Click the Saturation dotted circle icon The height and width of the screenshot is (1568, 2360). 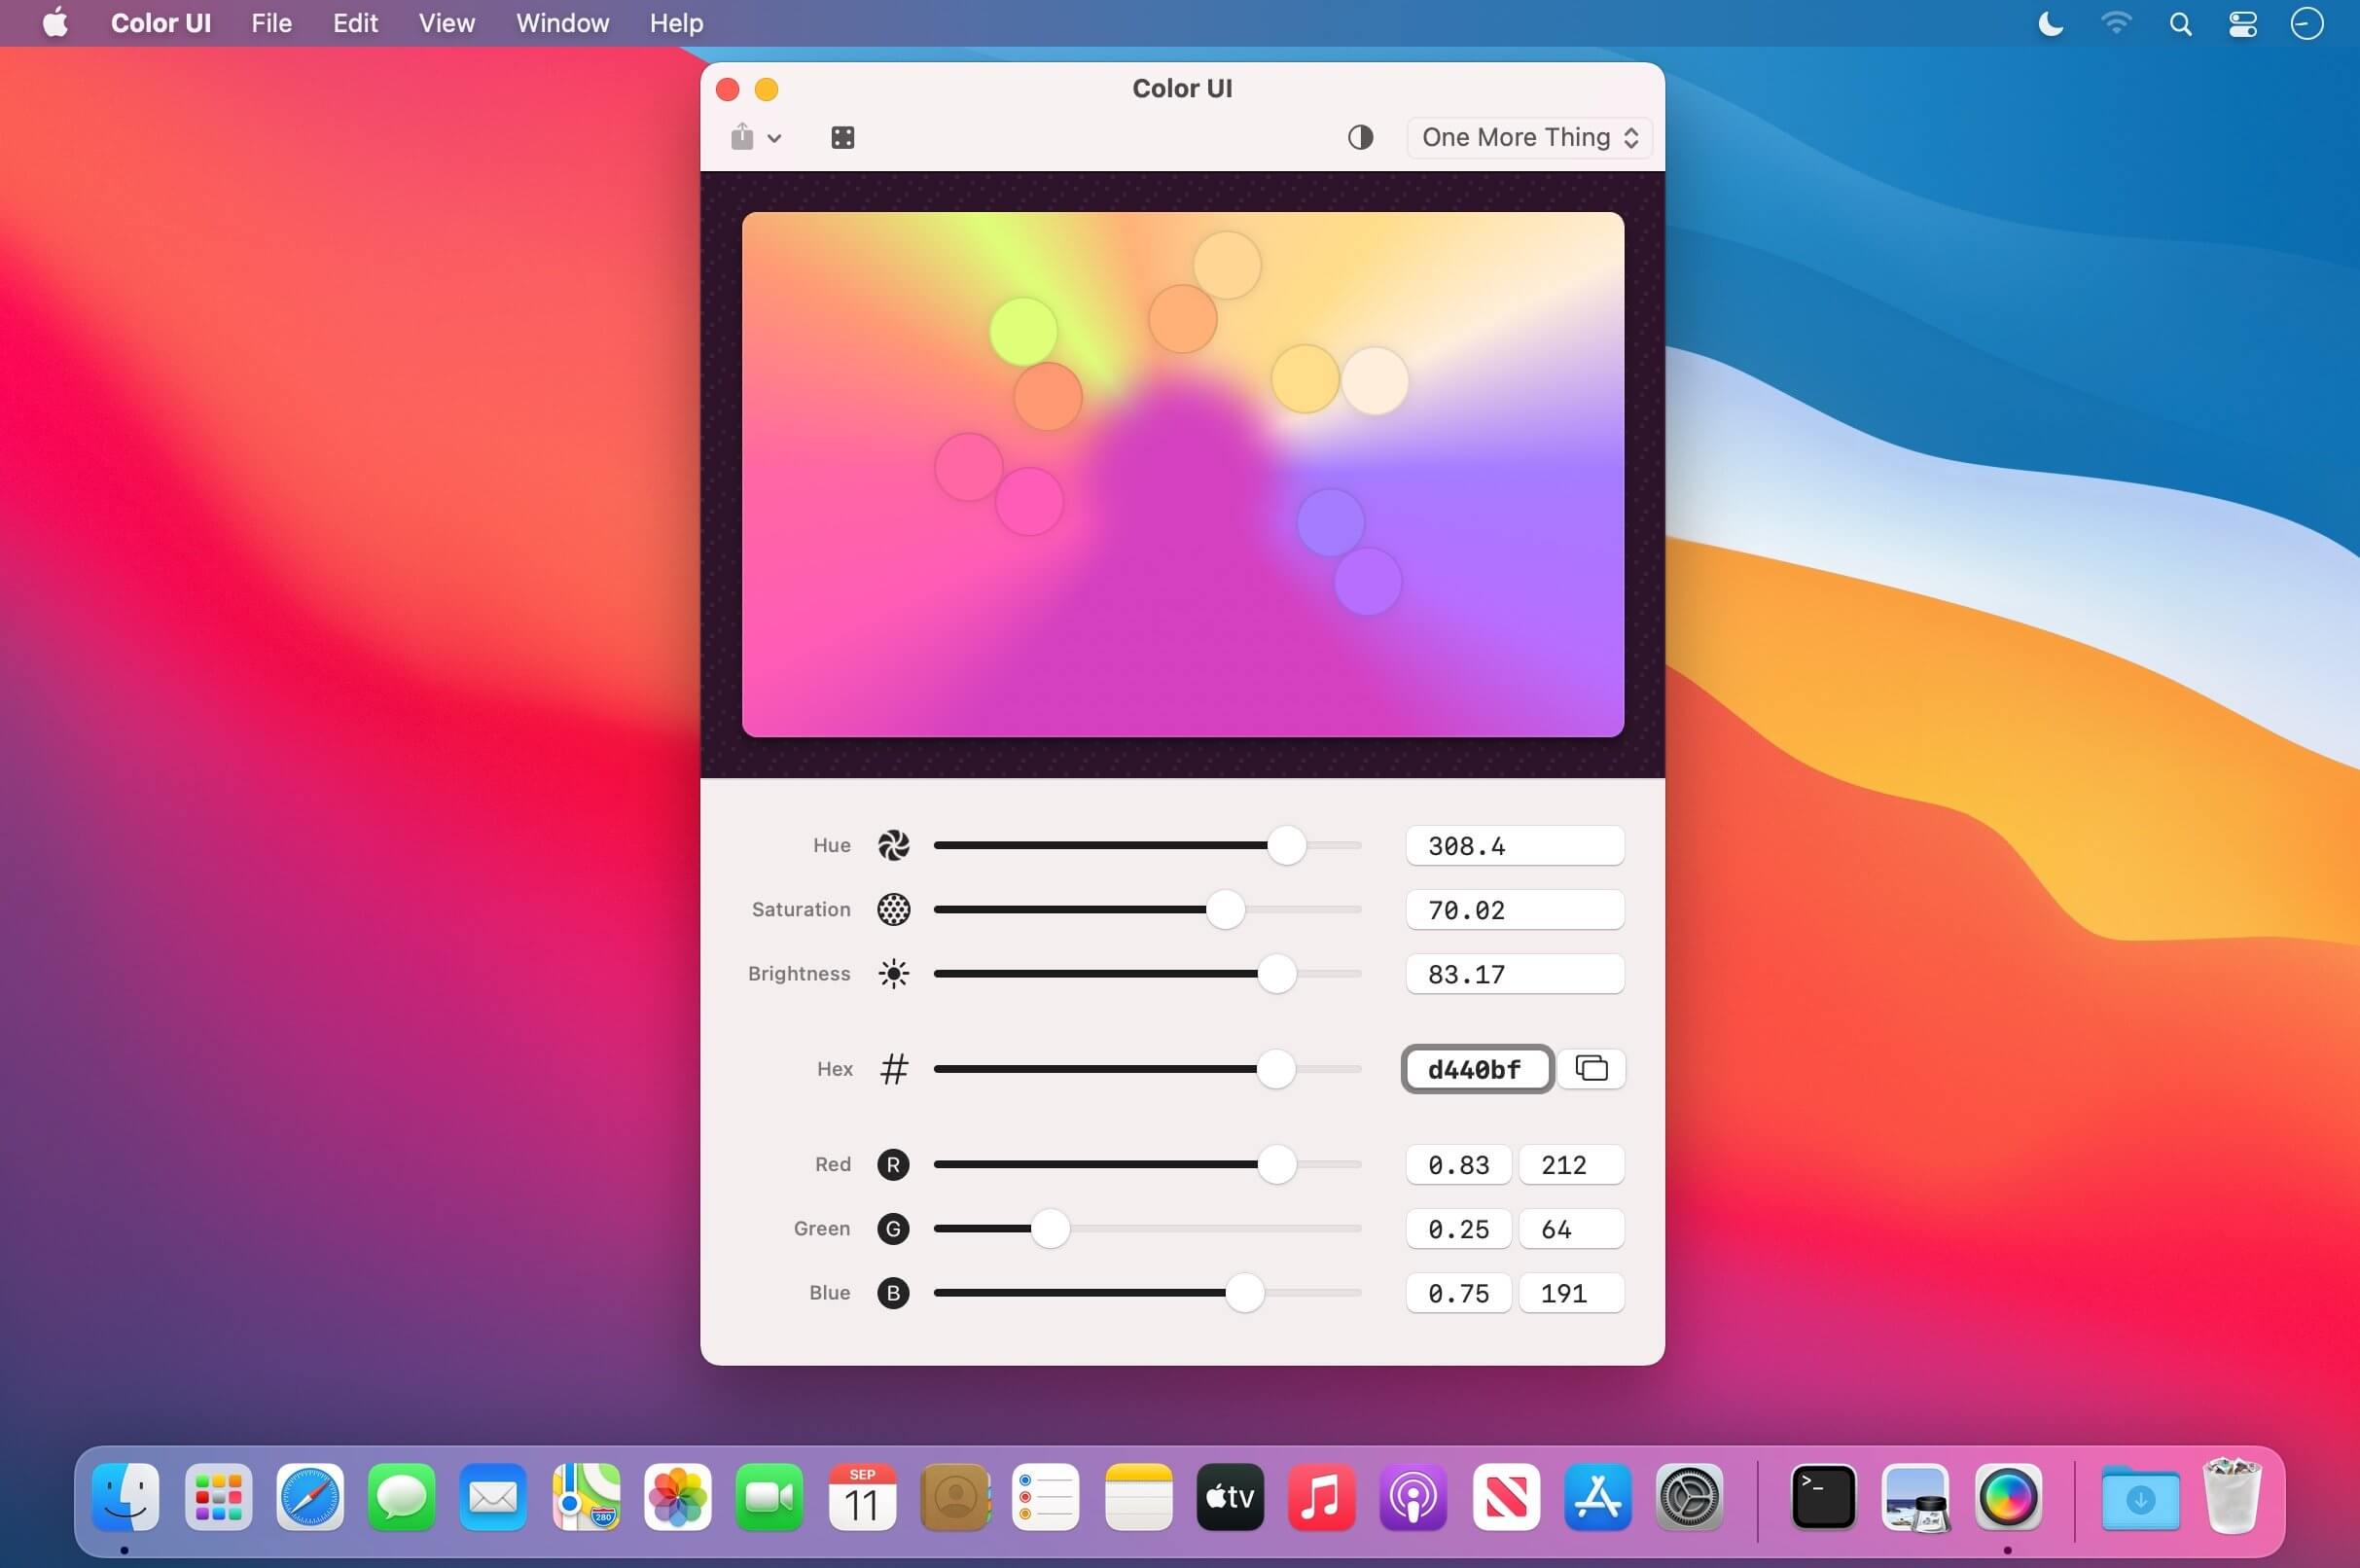point(893,910)
